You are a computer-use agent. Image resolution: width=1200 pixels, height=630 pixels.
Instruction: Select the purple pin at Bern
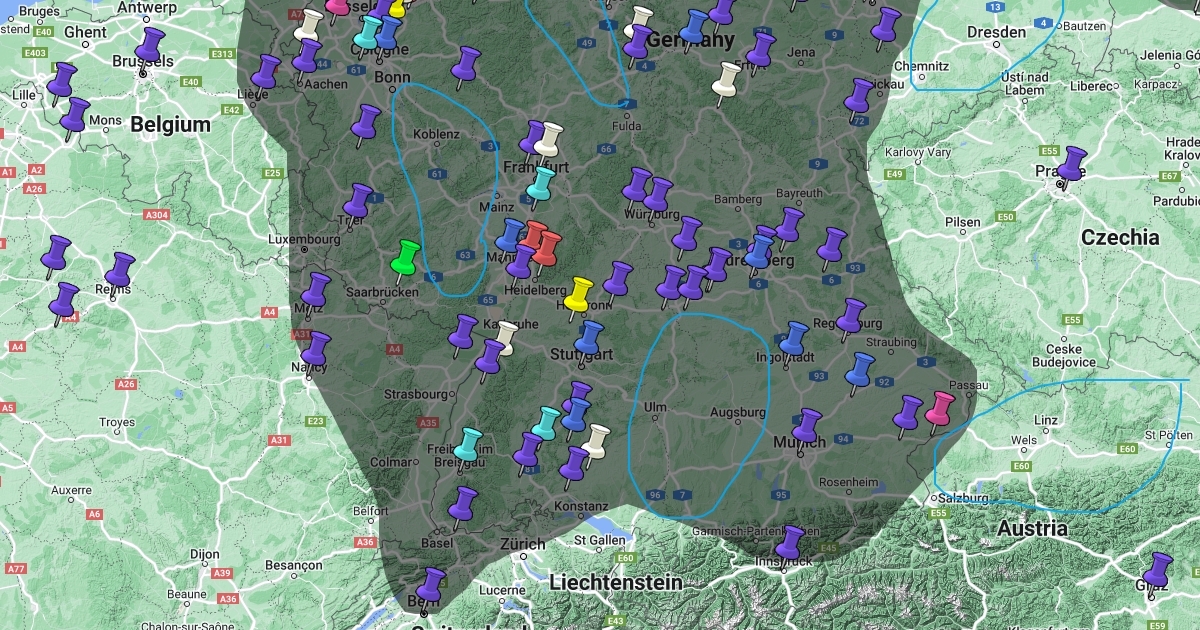tap(431, 585)
